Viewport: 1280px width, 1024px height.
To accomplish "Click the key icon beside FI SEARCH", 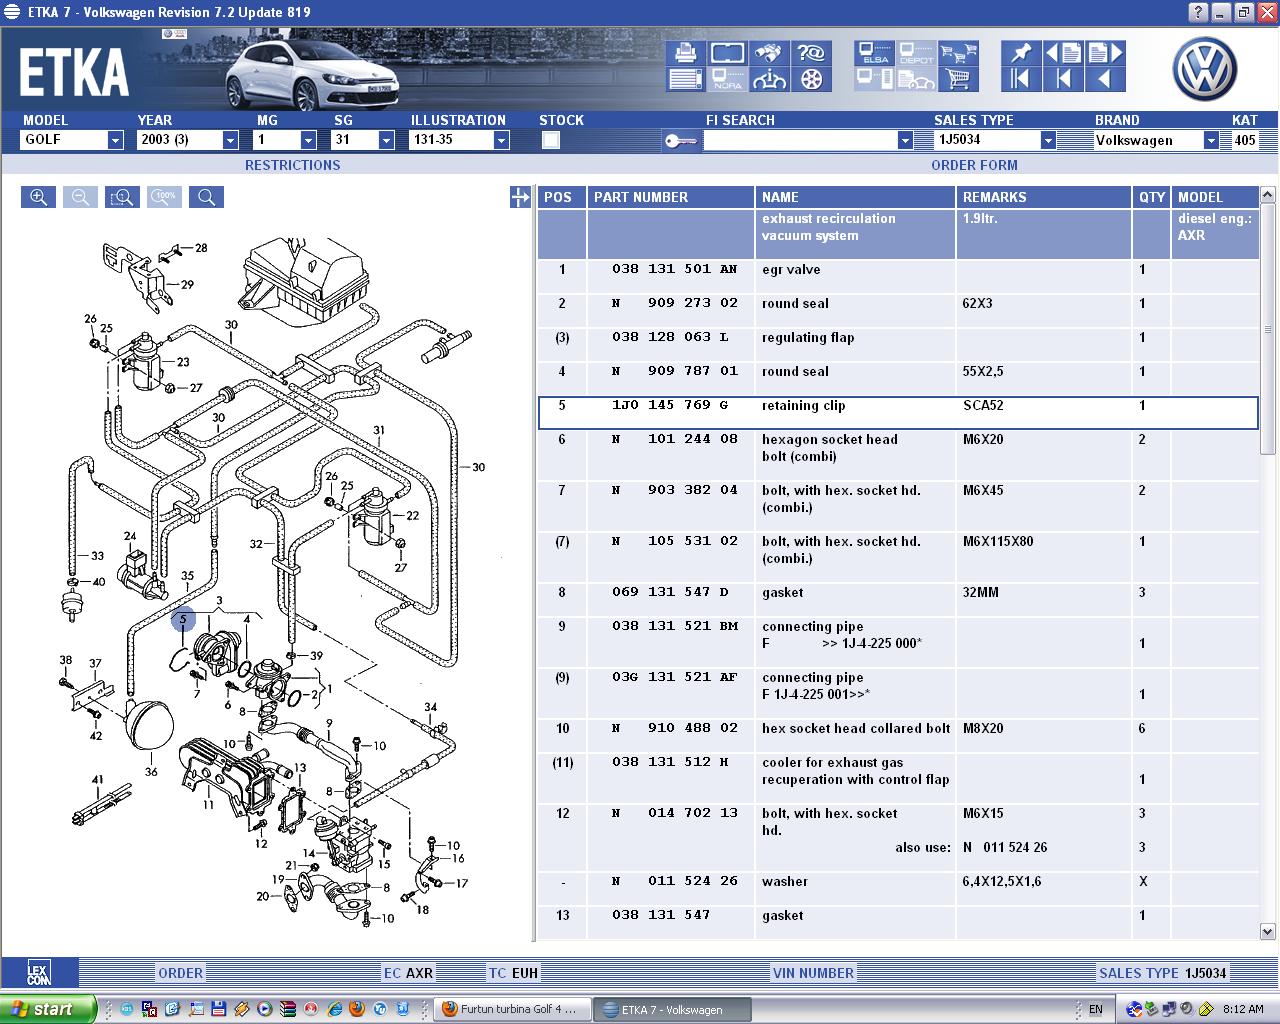I will (x=681, y=141).
